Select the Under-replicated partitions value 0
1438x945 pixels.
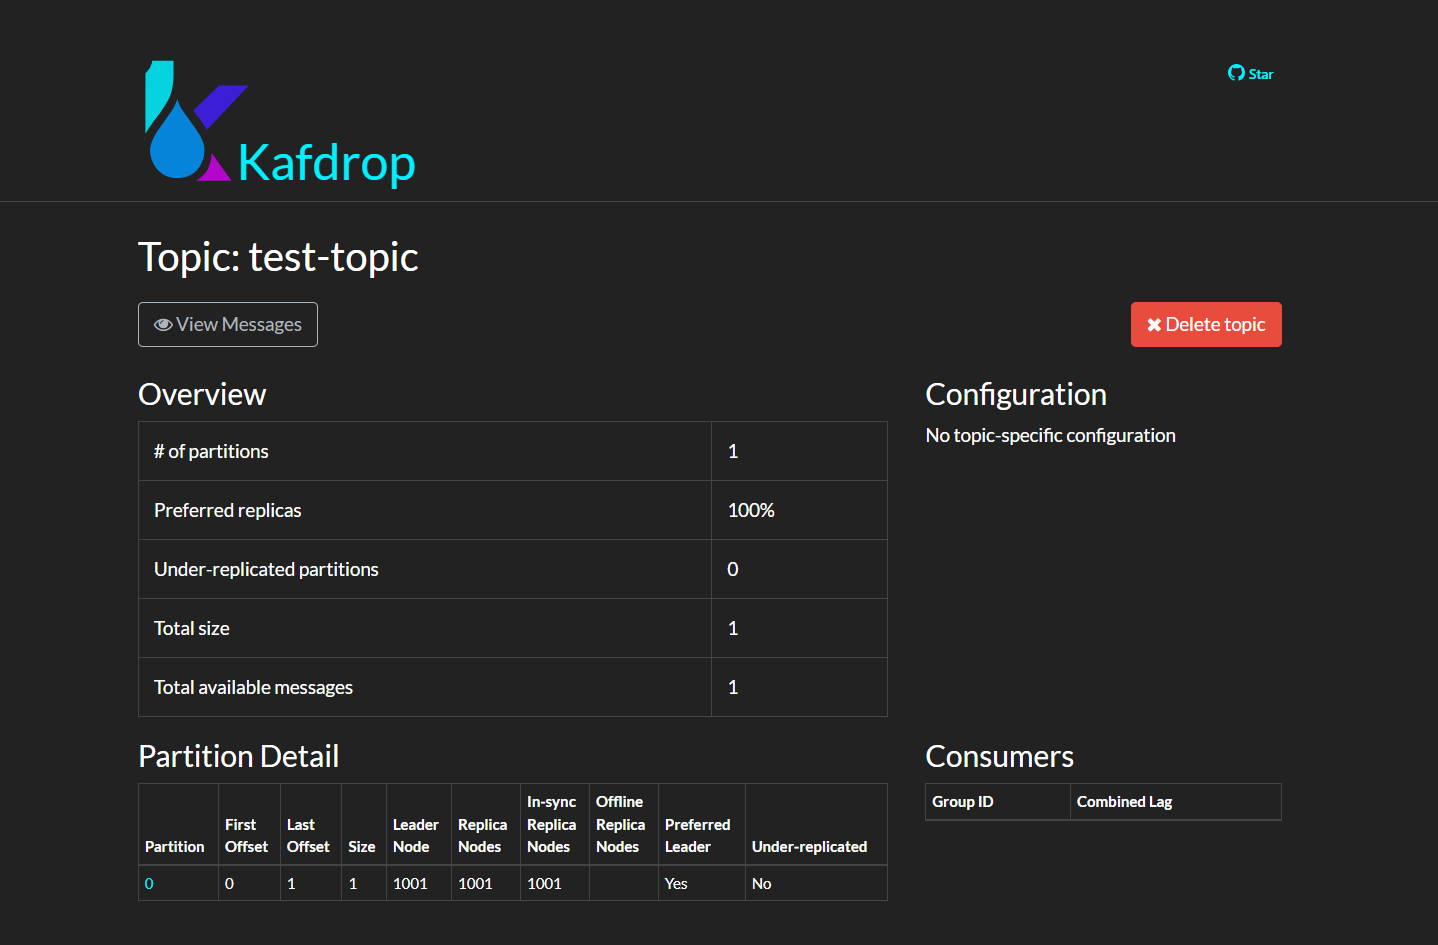[x=733, y=569]
